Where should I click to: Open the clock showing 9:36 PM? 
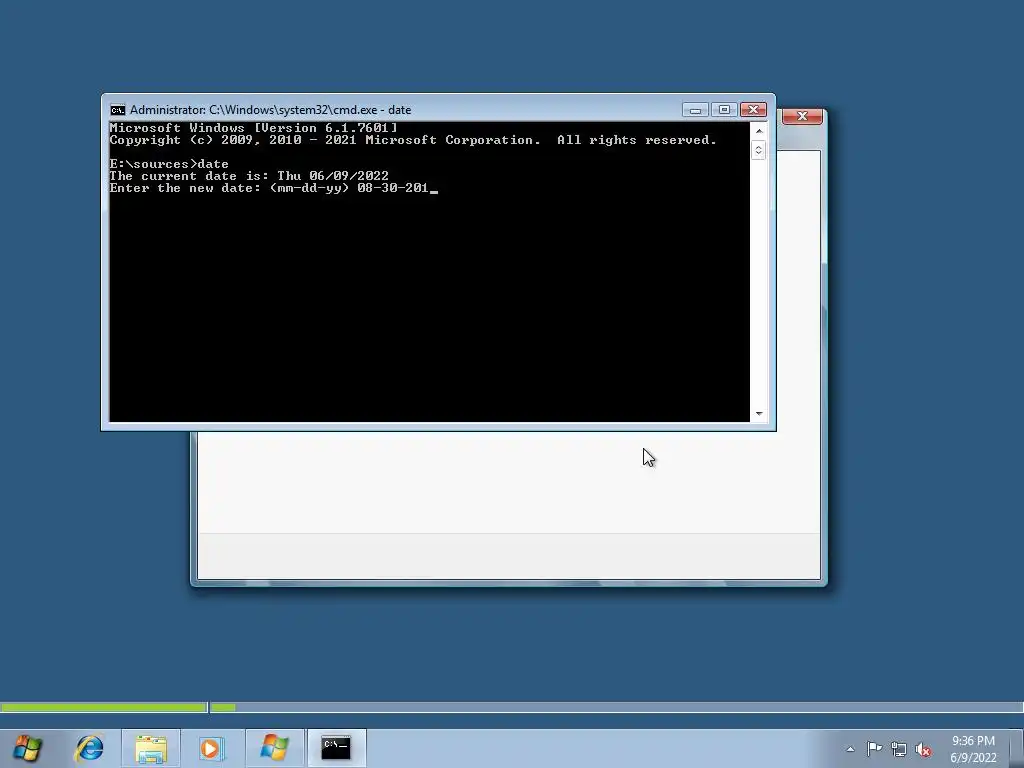tap(973, 749)
